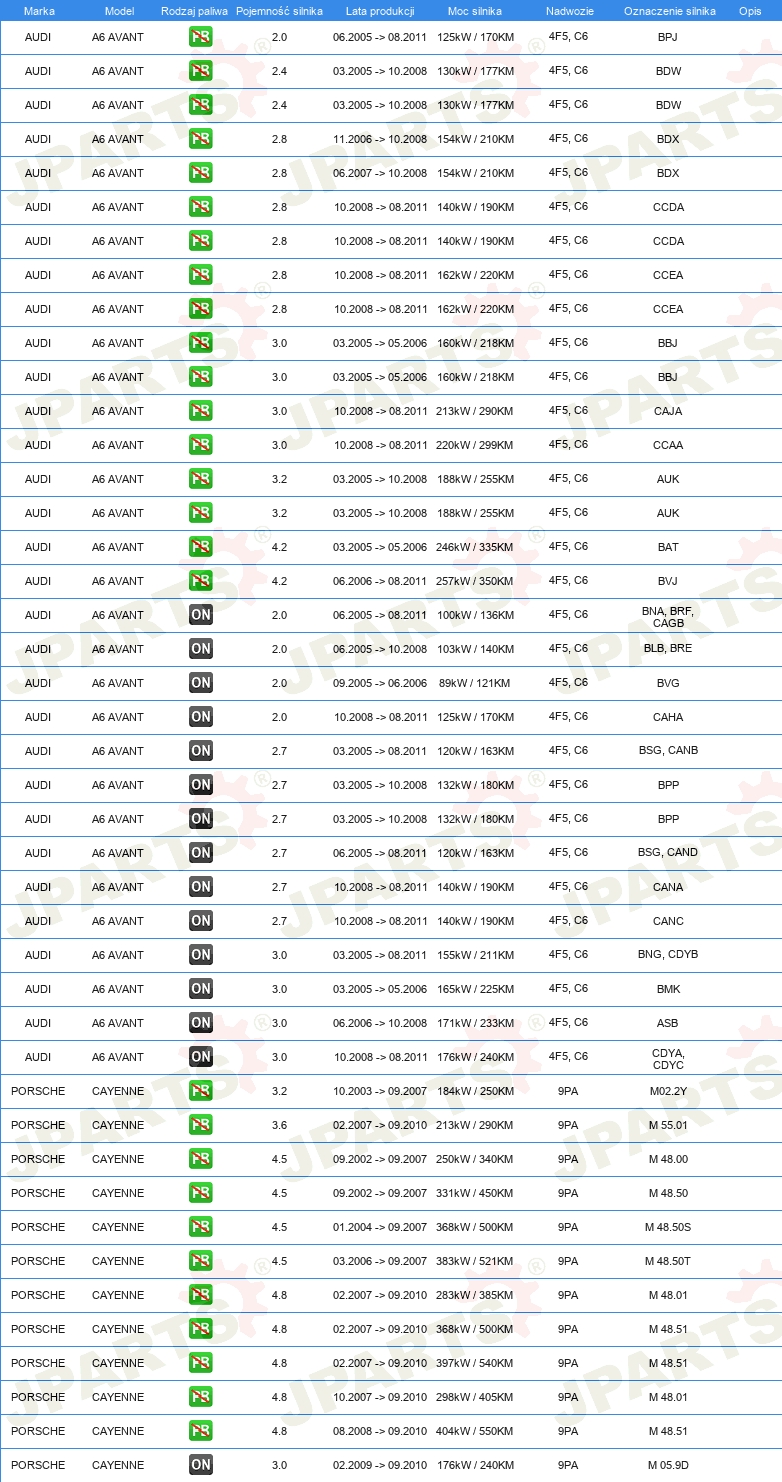This screenshot has height=1482, width=782.
Task: Select the engine code BAT cell
Action: click(668, 547)
